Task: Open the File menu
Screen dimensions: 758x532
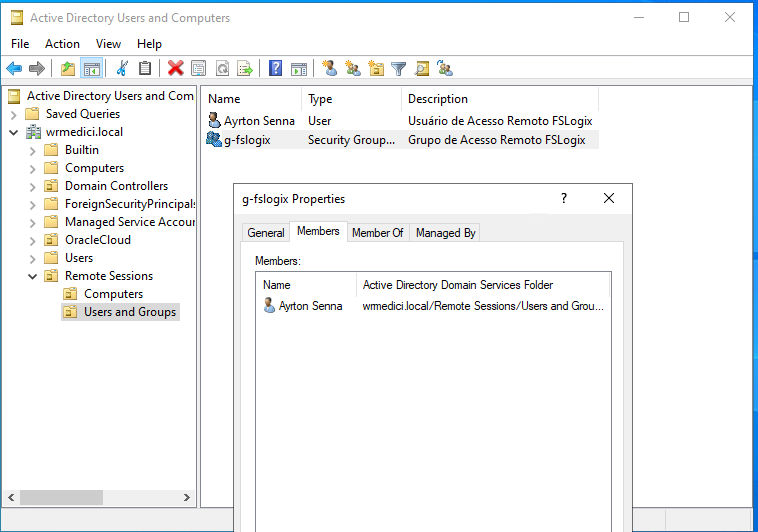Action: coord(20,44)
